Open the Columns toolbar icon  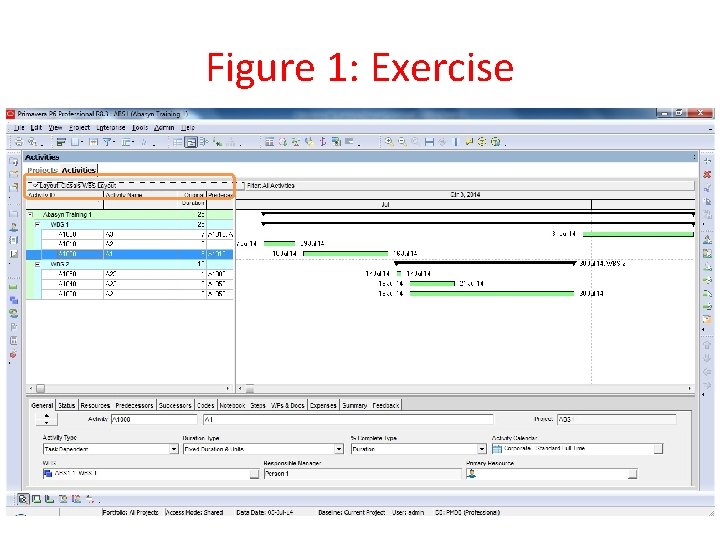(x=76, y=142)
